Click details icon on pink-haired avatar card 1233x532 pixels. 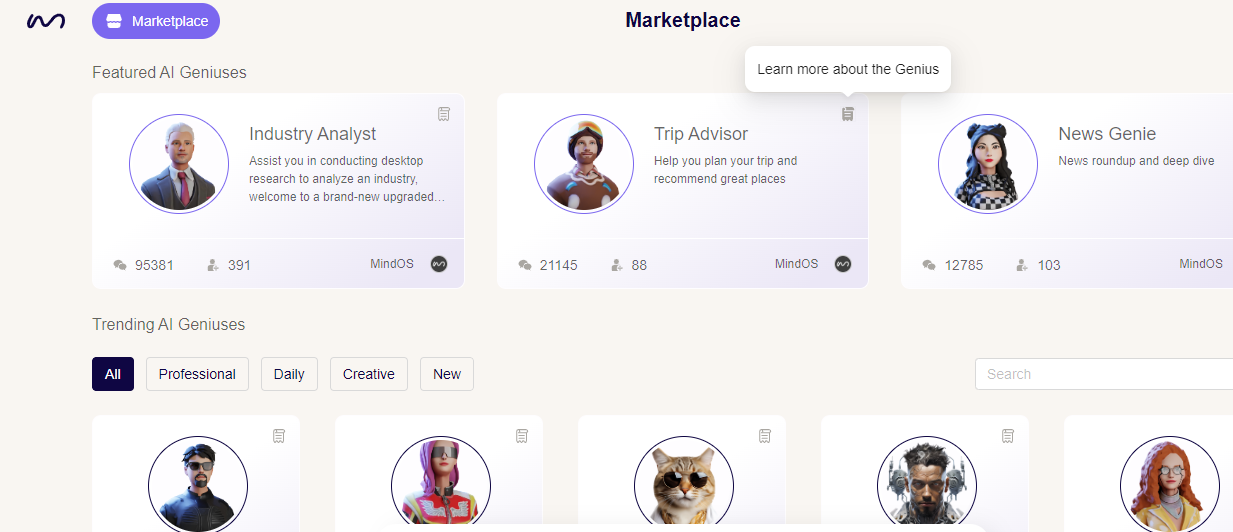(522, 435)
